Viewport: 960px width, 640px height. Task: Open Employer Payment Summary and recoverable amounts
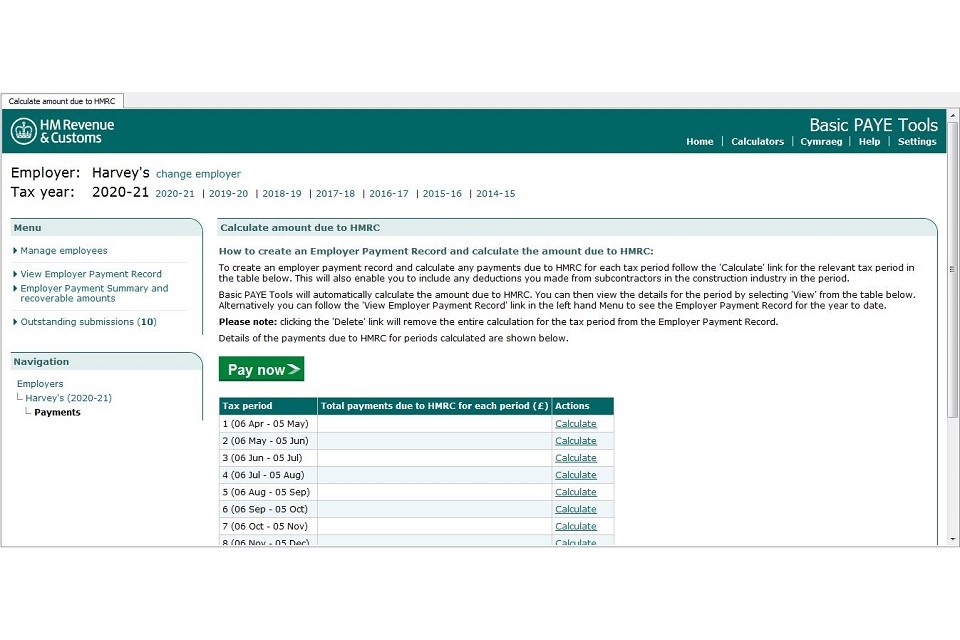coord(94,293)
